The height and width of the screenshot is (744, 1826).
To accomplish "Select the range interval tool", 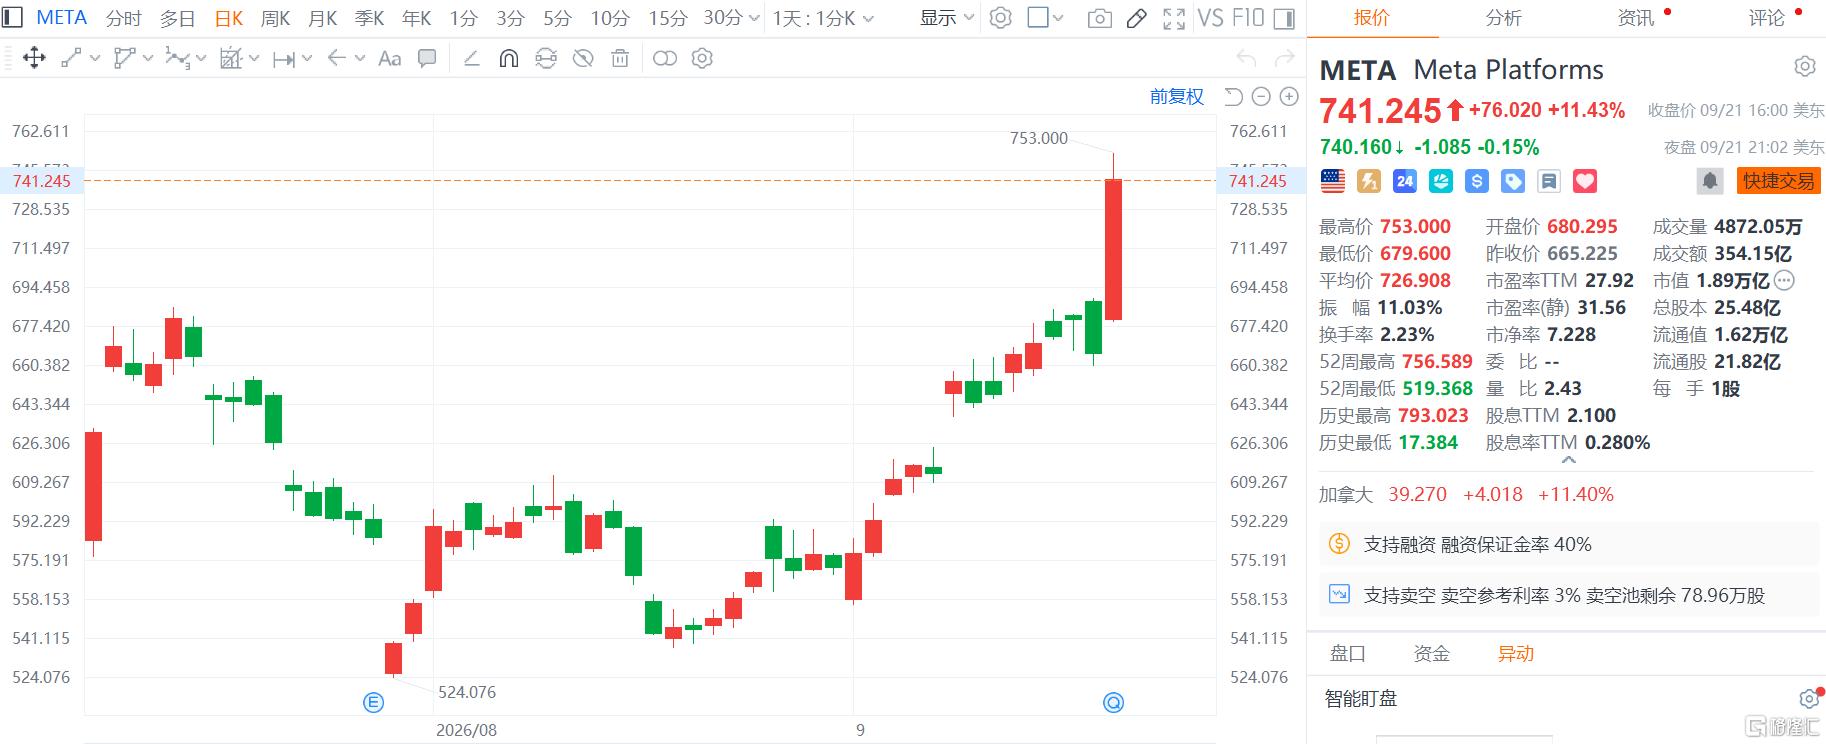I will point(284,59).
